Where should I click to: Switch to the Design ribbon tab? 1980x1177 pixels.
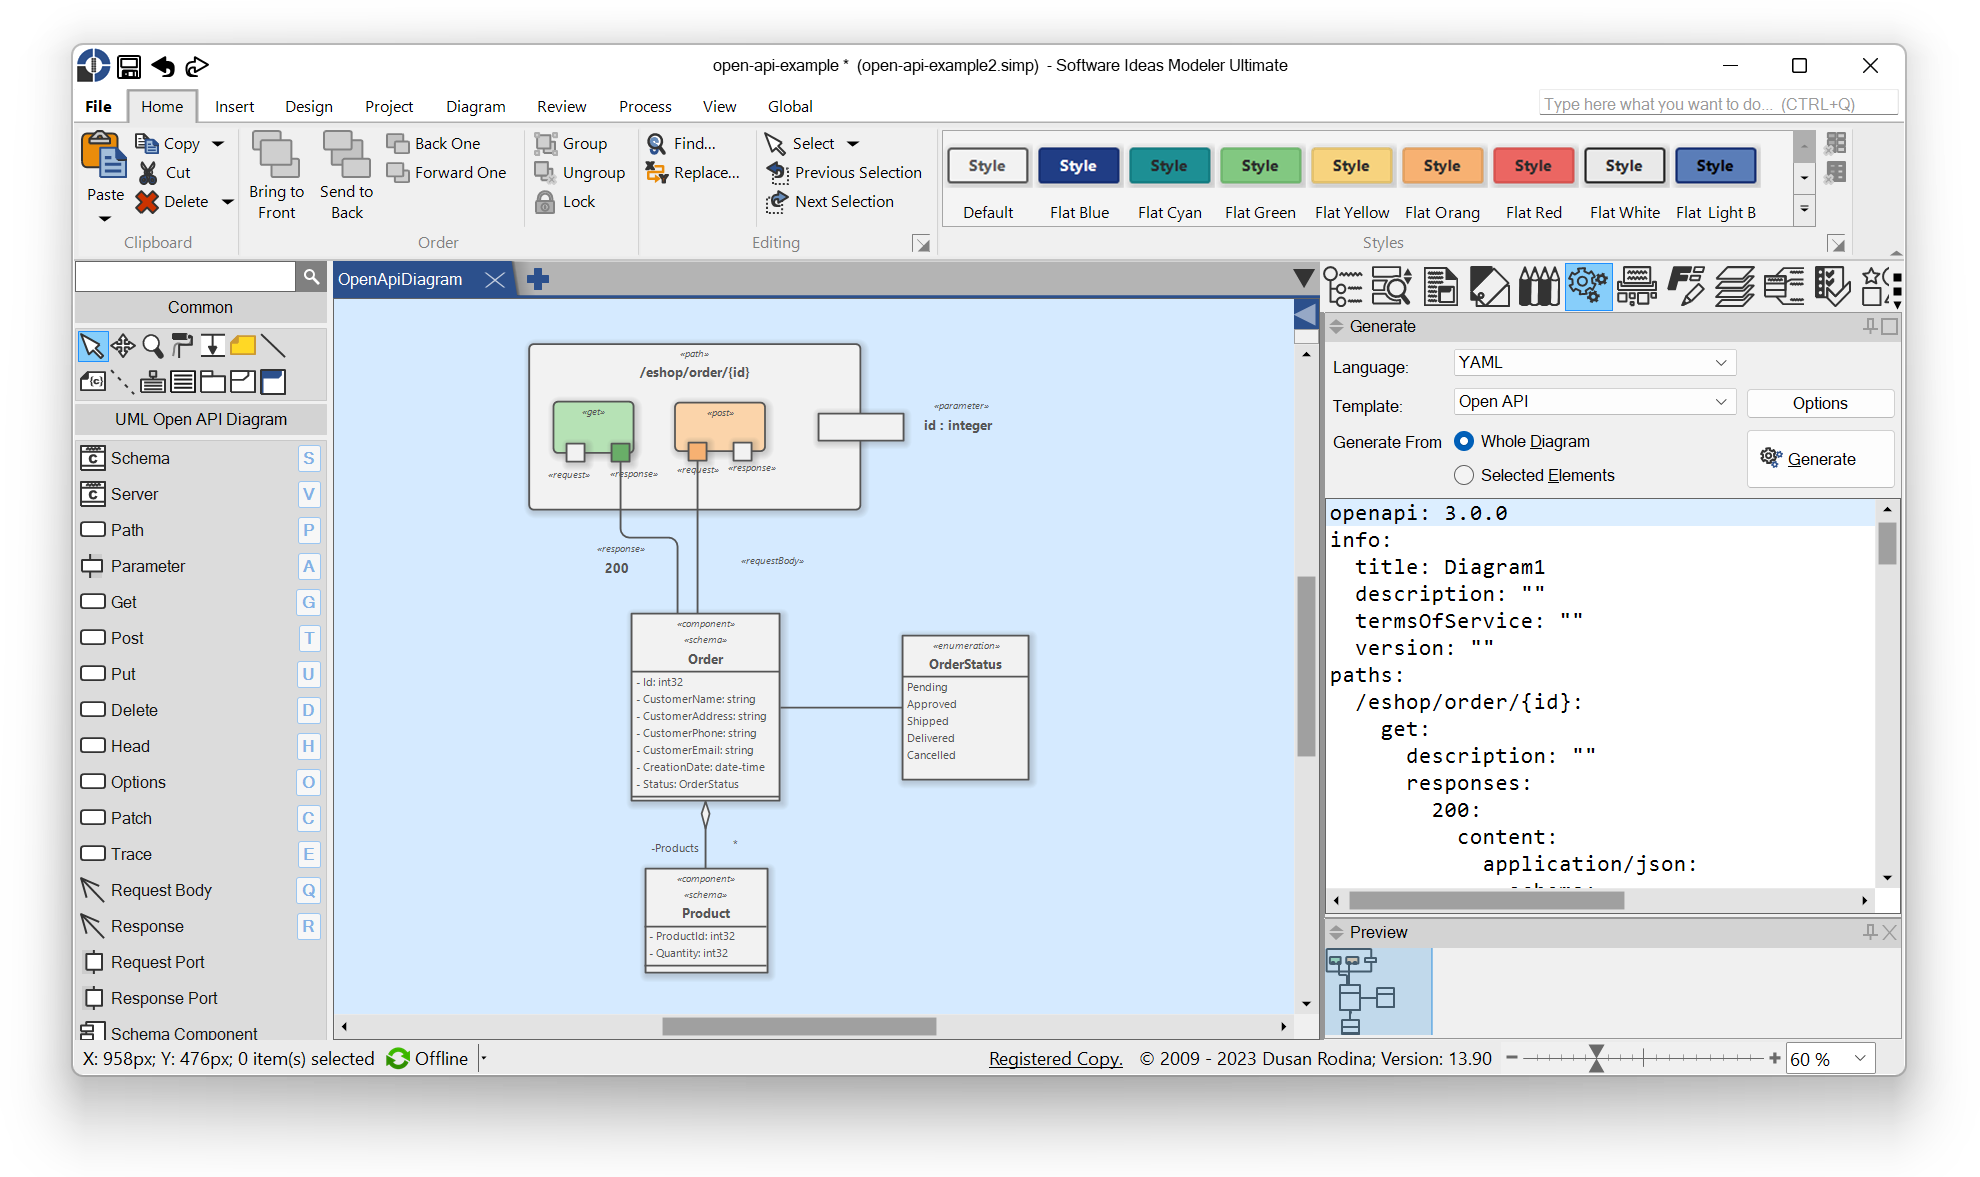pyautogui.click(x=308, y=106)
